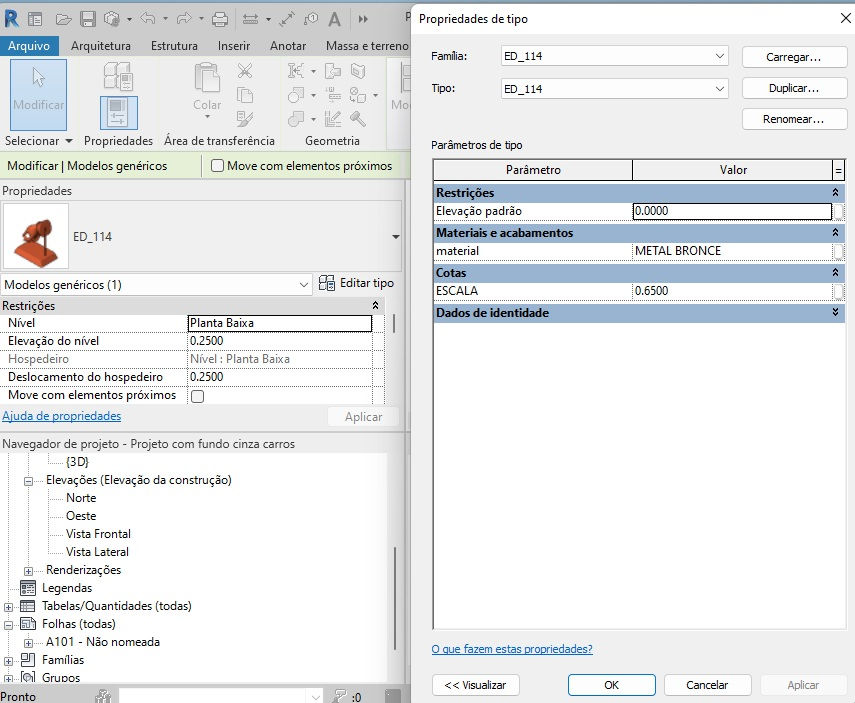Click the Redo arrow icon

[184, 19]
